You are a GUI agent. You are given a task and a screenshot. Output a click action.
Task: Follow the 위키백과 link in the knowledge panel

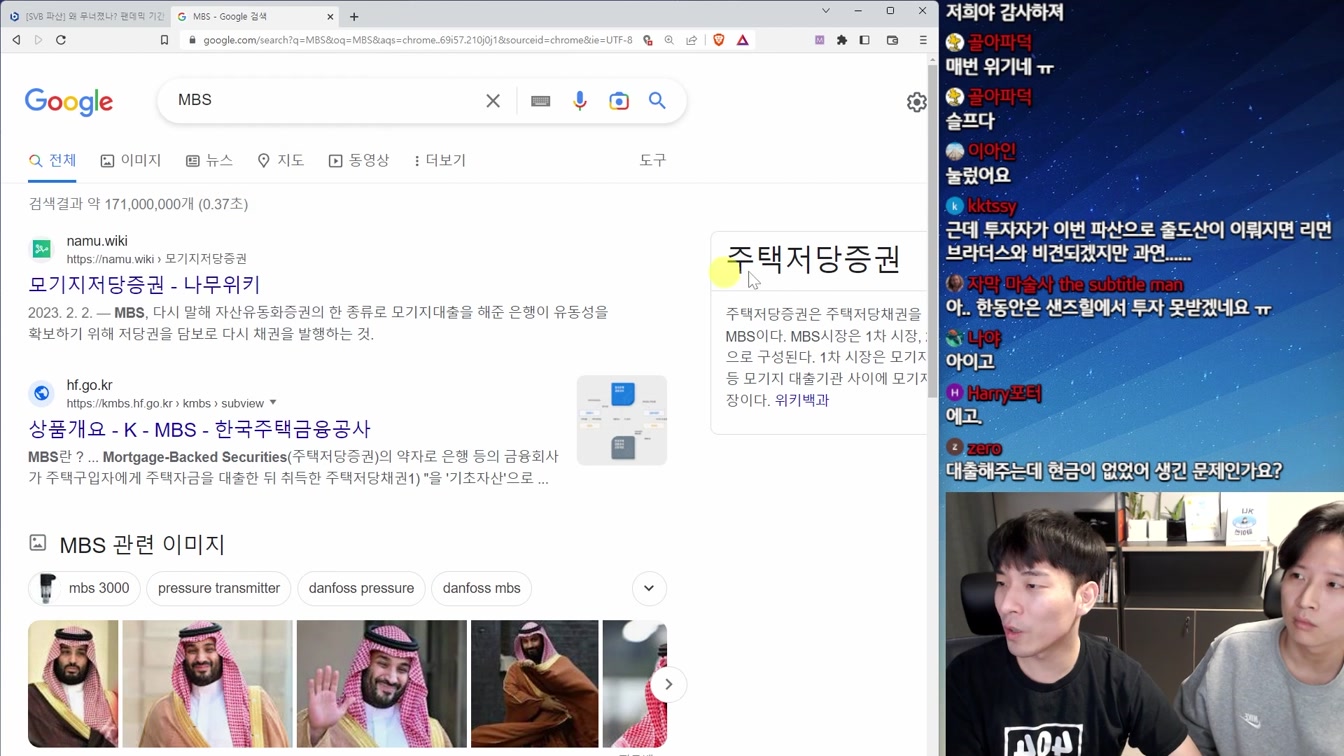click(x=802, y=400)
